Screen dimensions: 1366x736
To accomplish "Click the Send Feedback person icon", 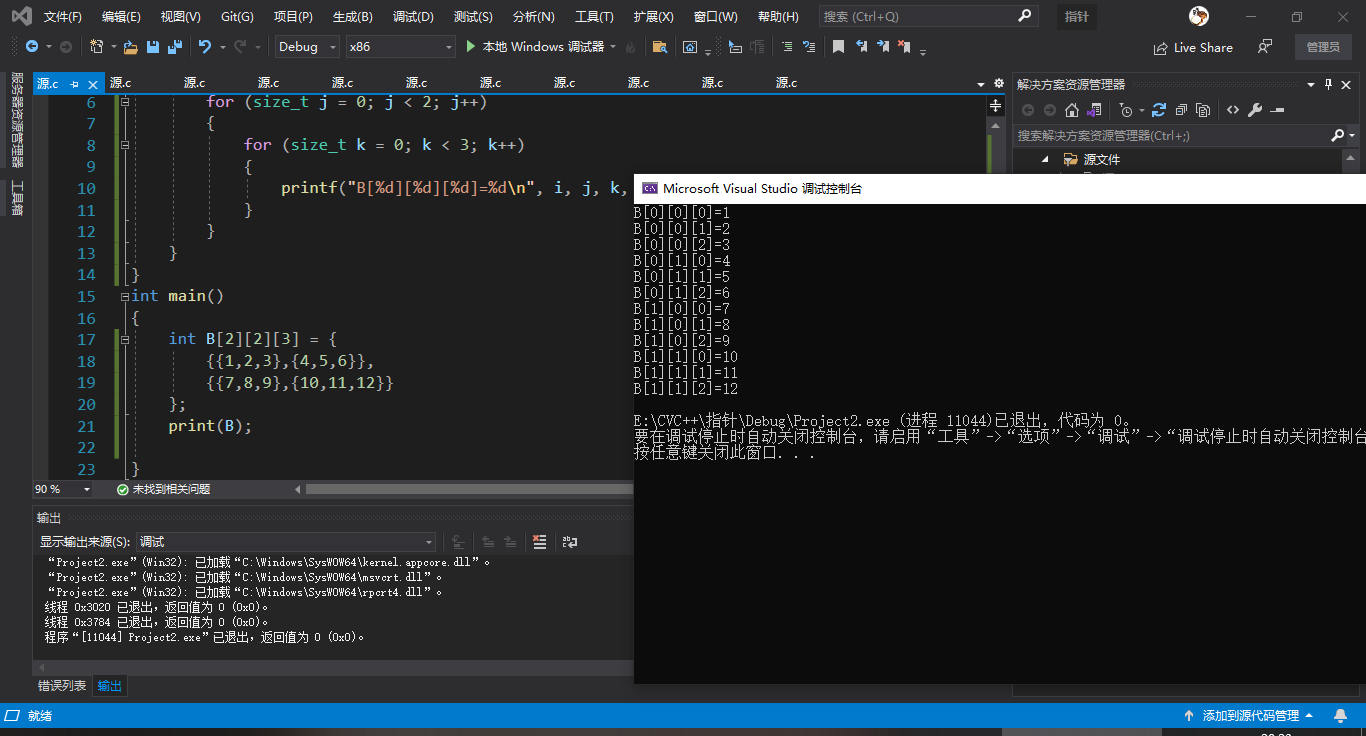I will tap(1266, 47).
